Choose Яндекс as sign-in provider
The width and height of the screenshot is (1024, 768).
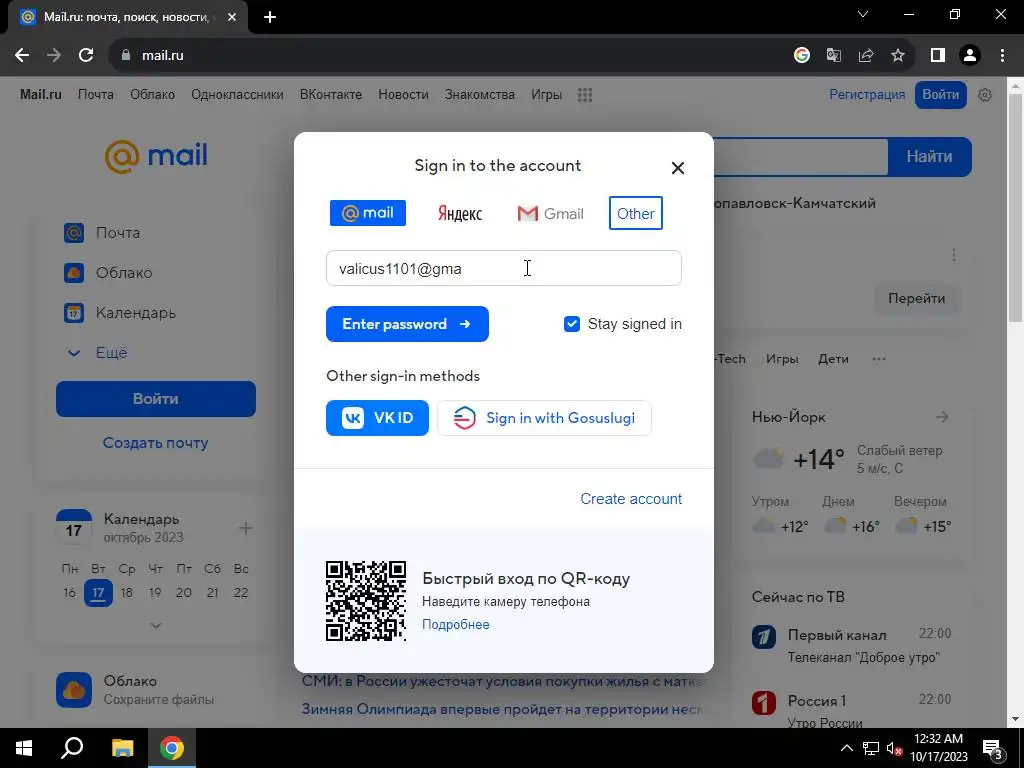pyautogui.click(x=460, y=214)
